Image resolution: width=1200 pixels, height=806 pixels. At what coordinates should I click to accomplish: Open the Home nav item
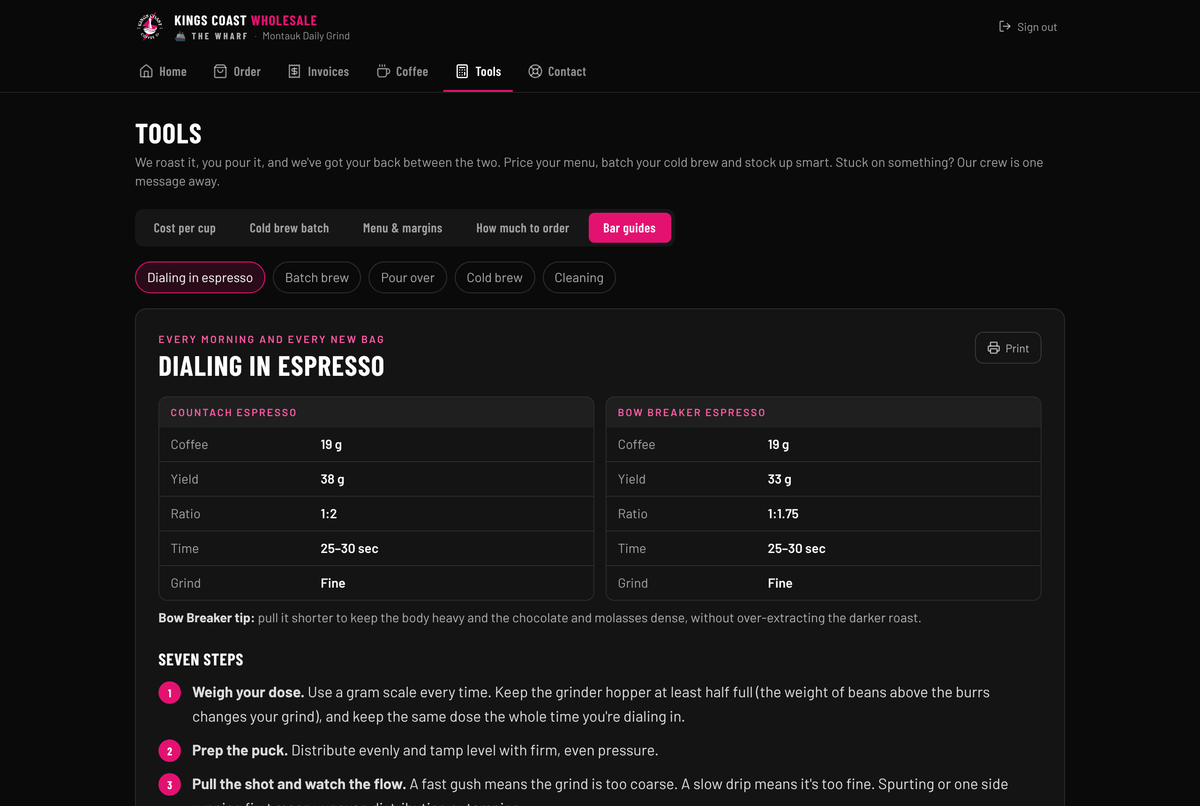point(163,71)
